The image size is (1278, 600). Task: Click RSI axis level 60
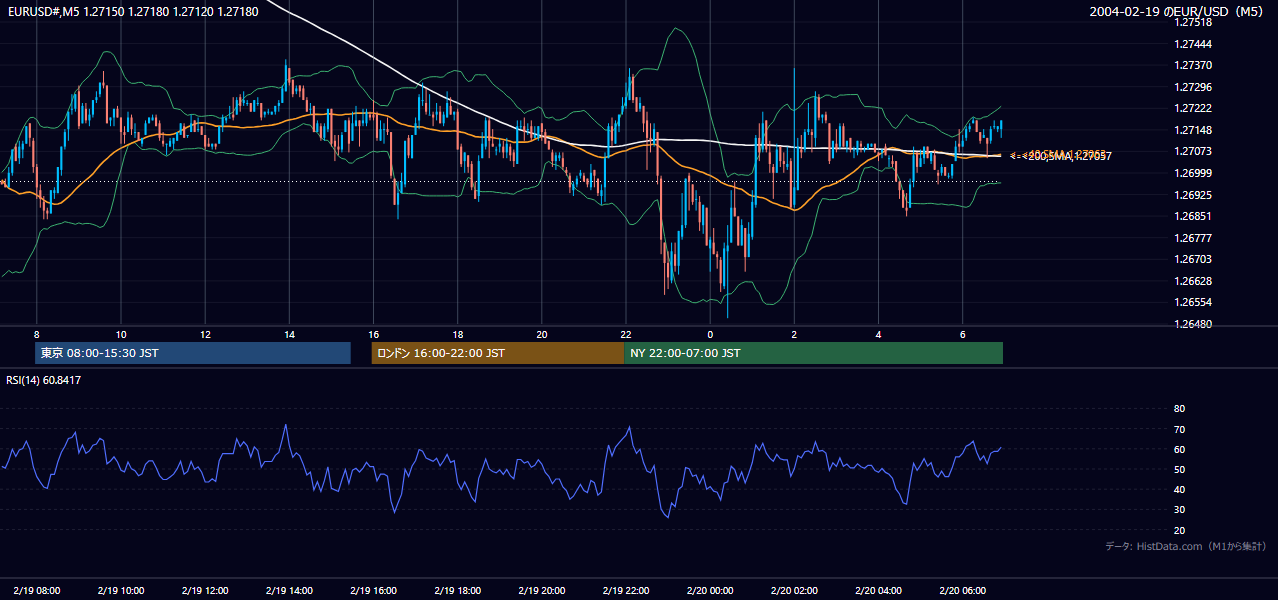click(1179, 449)
